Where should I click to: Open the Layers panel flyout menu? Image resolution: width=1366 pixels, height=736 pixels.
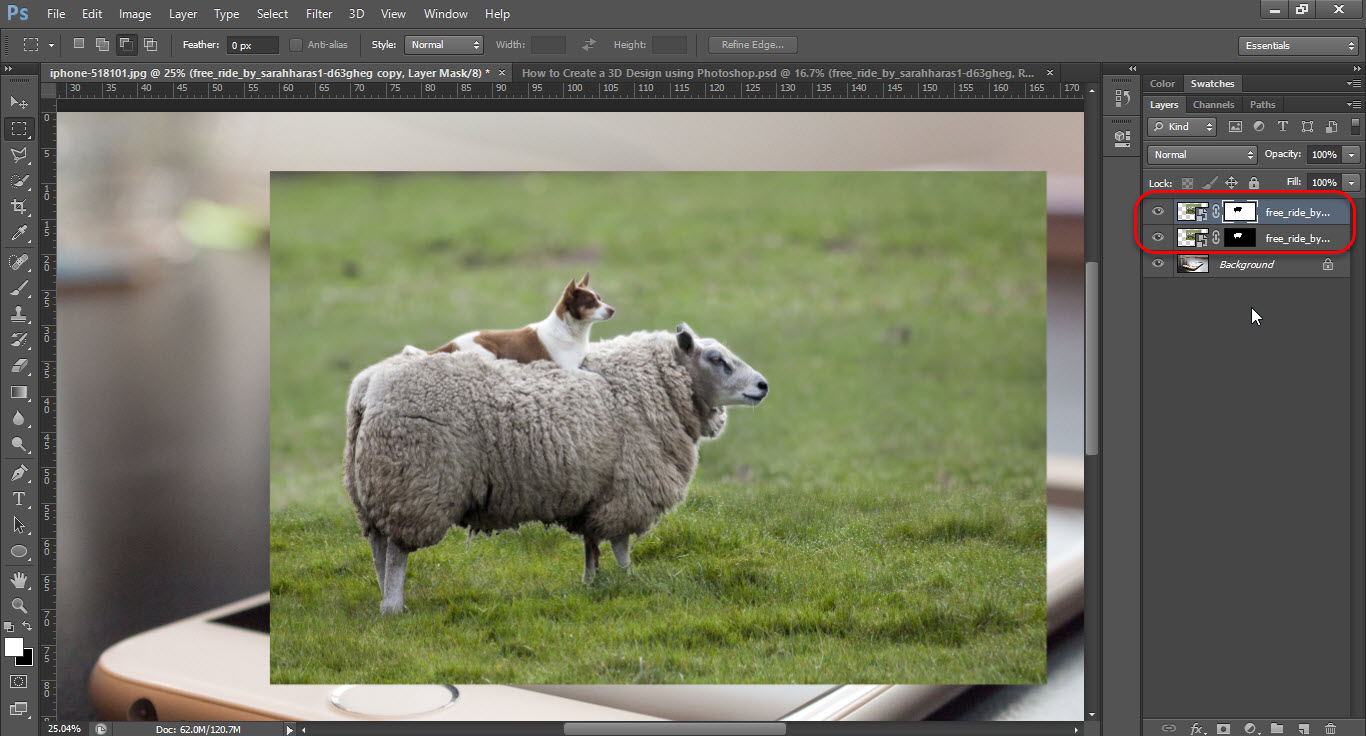point(1354,105)
